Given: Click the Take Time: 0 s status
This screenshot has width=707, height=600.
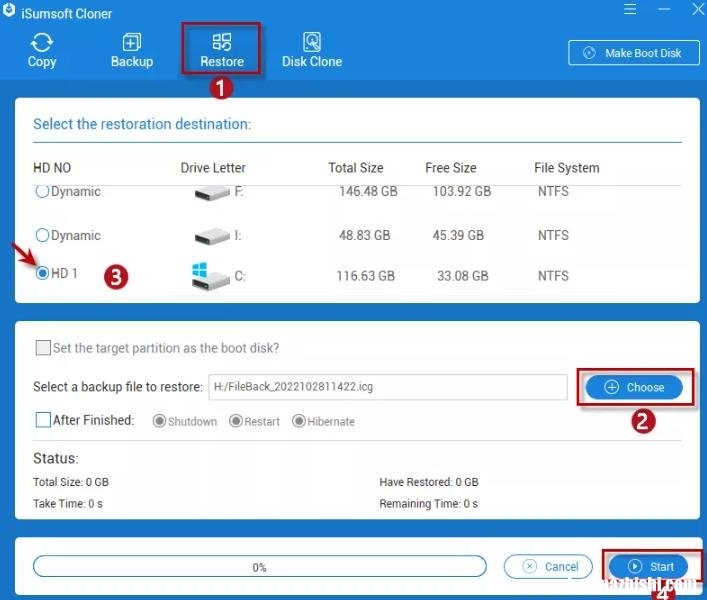Looking at the screenshot, I should [68, 504].
